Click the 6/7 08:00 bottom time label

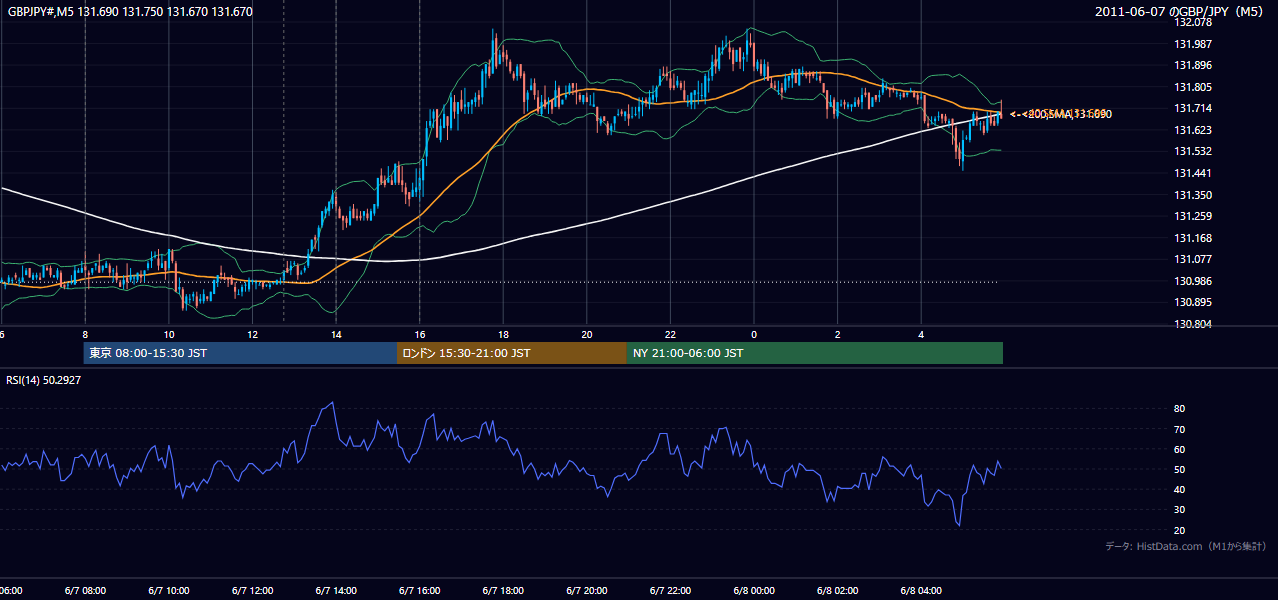click(x=85, y=591)
